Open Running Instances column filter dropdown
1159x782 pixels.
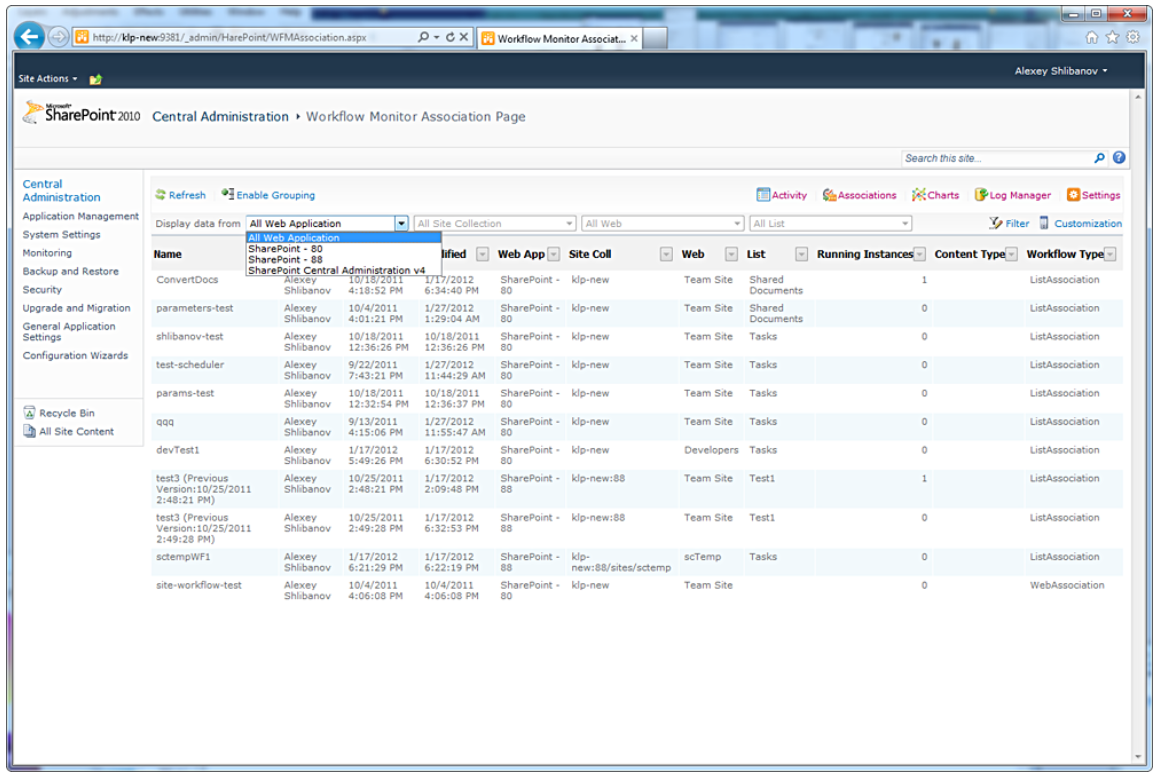pos(919,255)
